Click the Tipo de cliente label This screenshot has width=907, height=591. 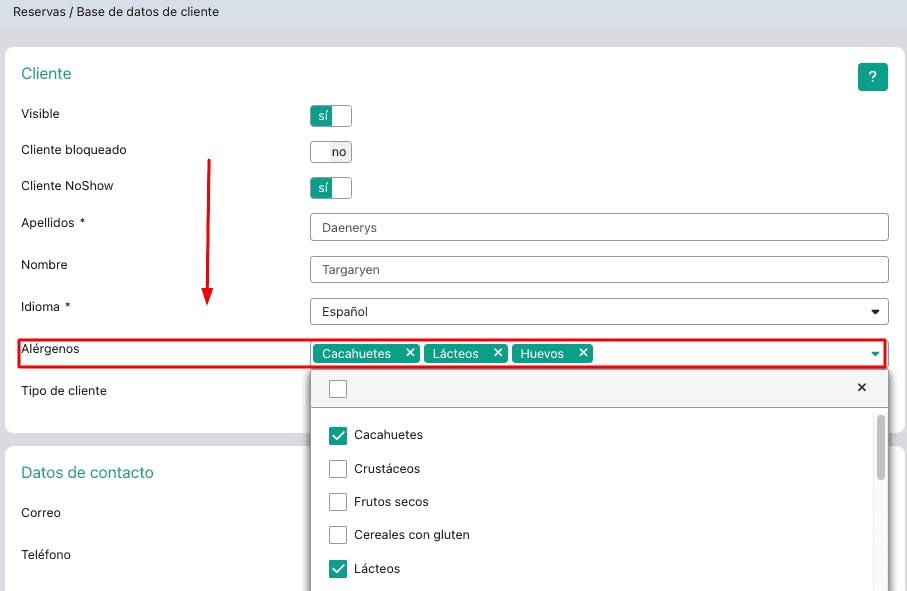tap(64, 390)
